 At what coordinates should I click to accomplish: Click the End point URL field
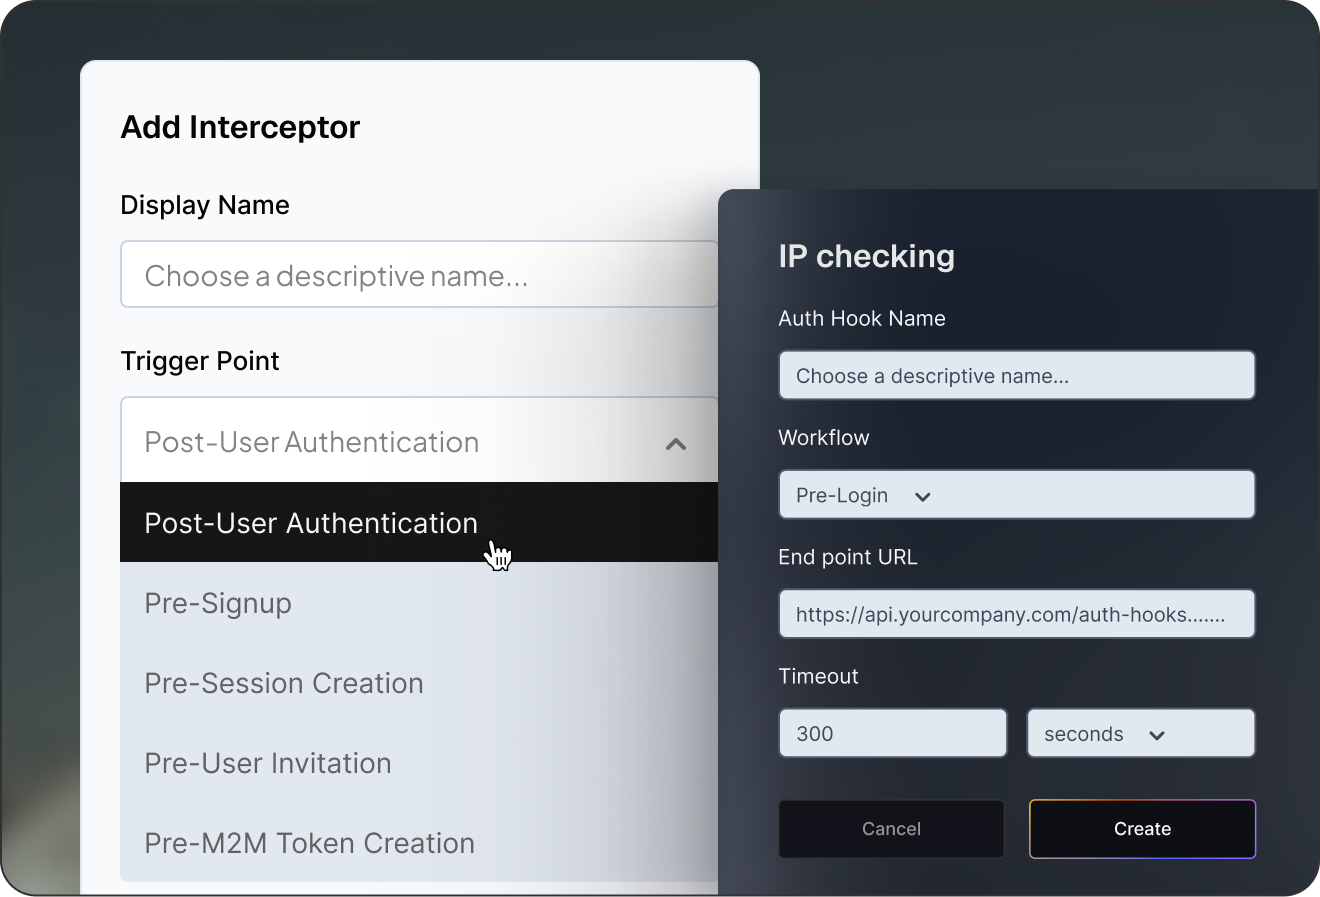[1017, 614]
